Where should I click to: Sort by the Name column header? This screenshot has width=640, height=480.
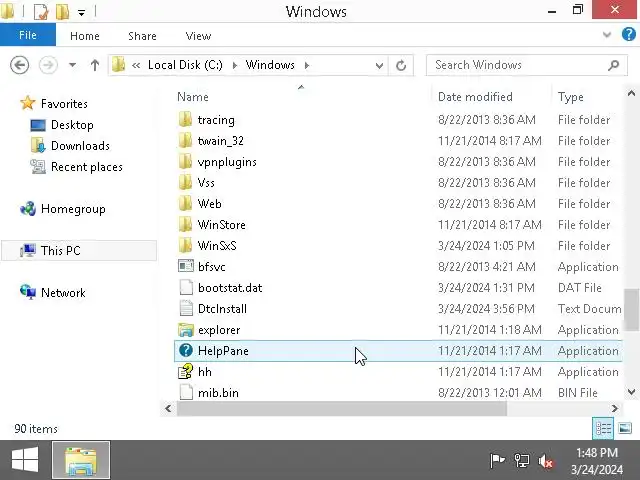click(193, 97)
